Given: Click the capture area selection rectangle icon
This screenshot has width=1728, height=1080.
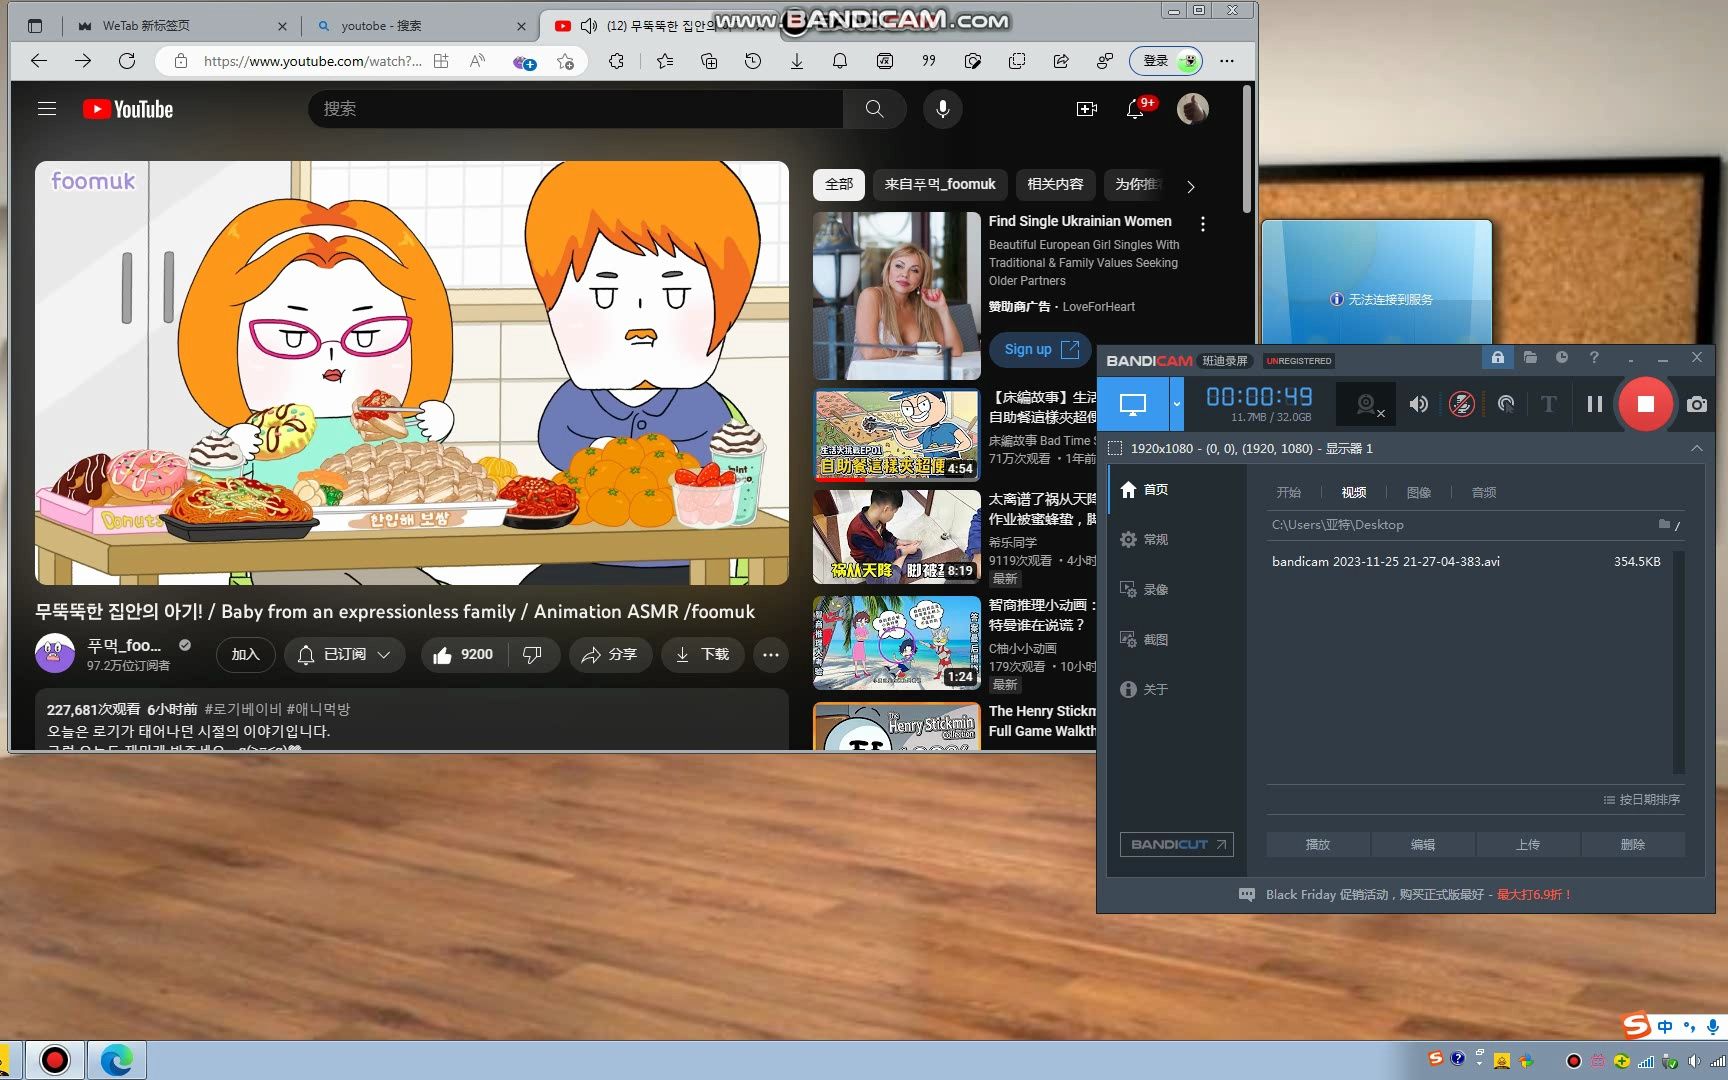Looking at the screenshot, I should click(x=1115, y=448).
